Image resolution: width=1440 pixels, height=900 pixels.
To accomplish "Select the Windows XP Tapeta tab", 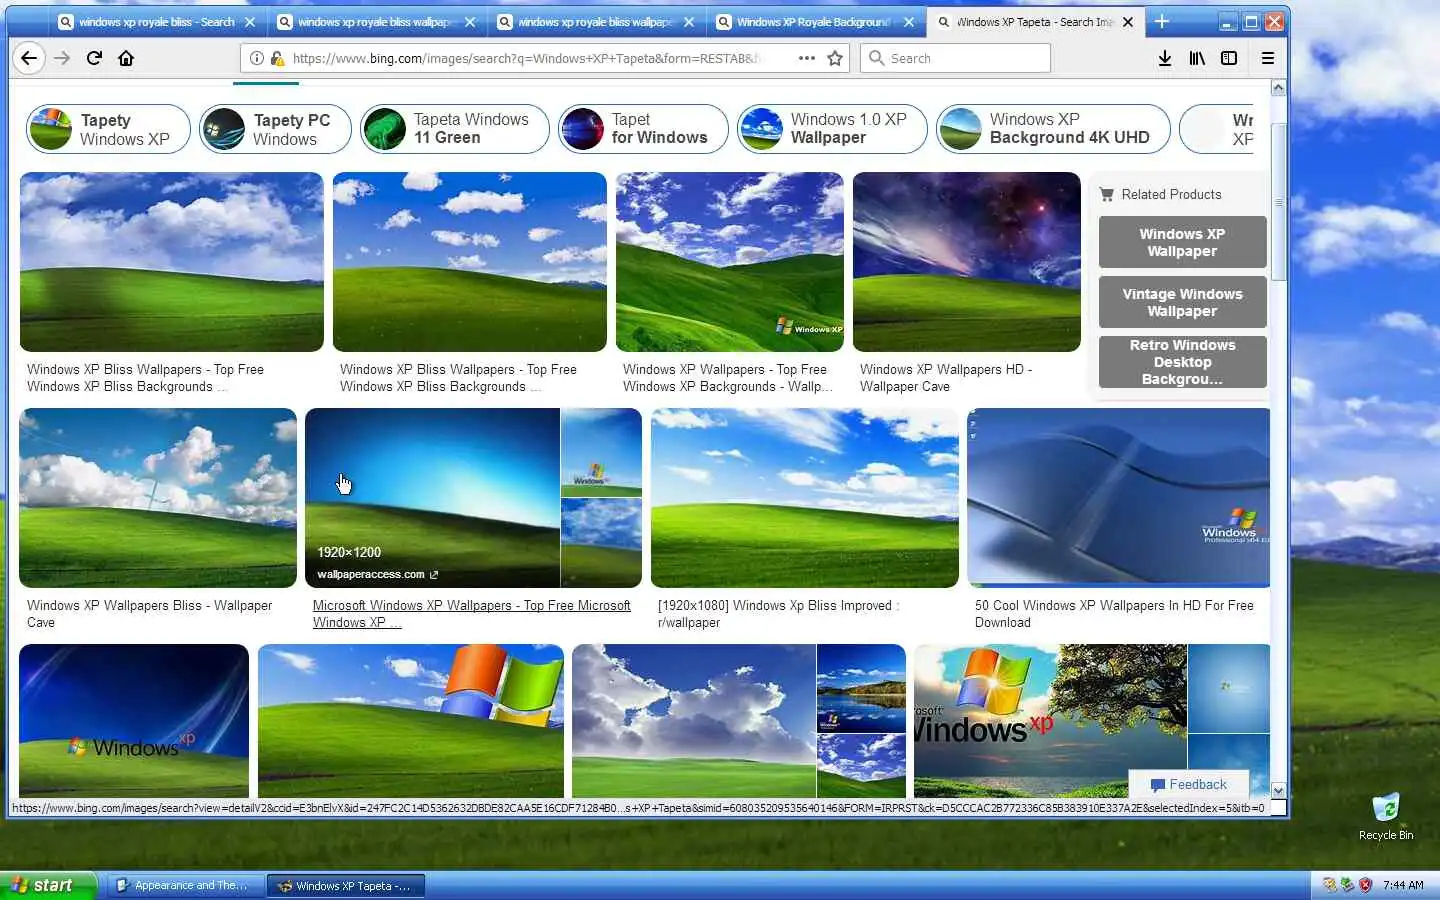I will pyautogui.click(x=1036, y=21).
